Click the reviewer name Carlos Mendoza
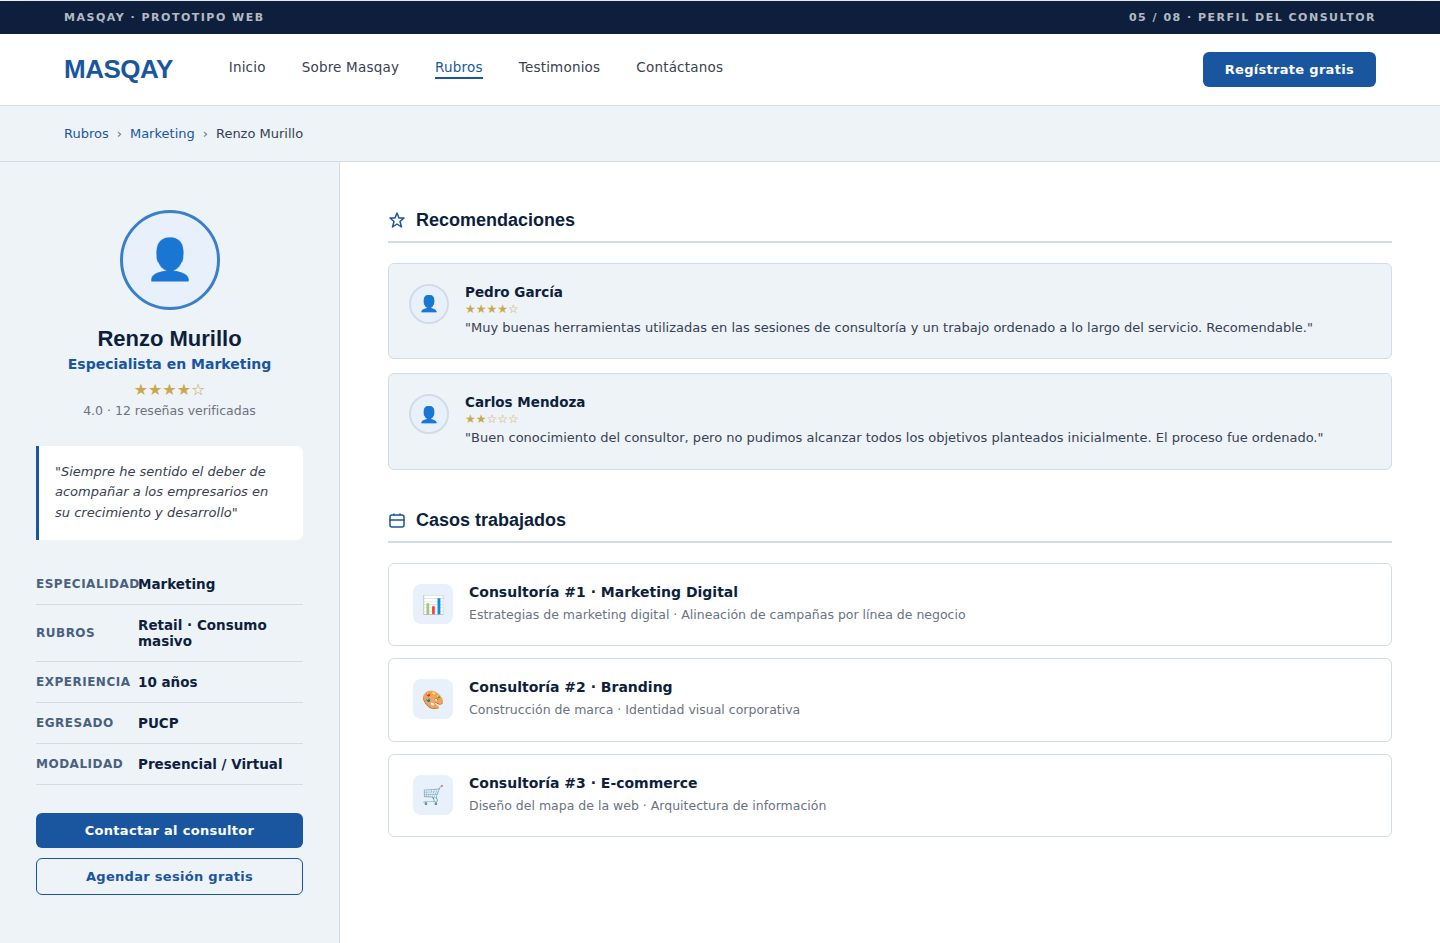The height and width of the screenshot is (943, 1440). coord(525,402)
